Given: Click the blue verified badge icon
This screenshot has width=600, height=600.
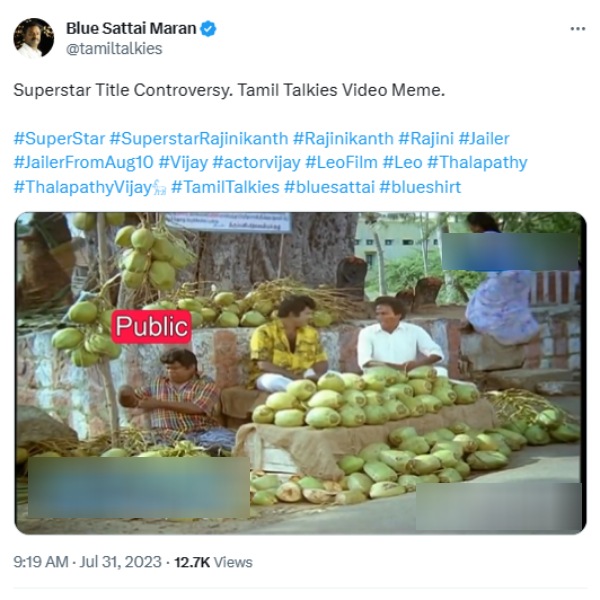Looking at the screenshot, I should click(208, 29).
